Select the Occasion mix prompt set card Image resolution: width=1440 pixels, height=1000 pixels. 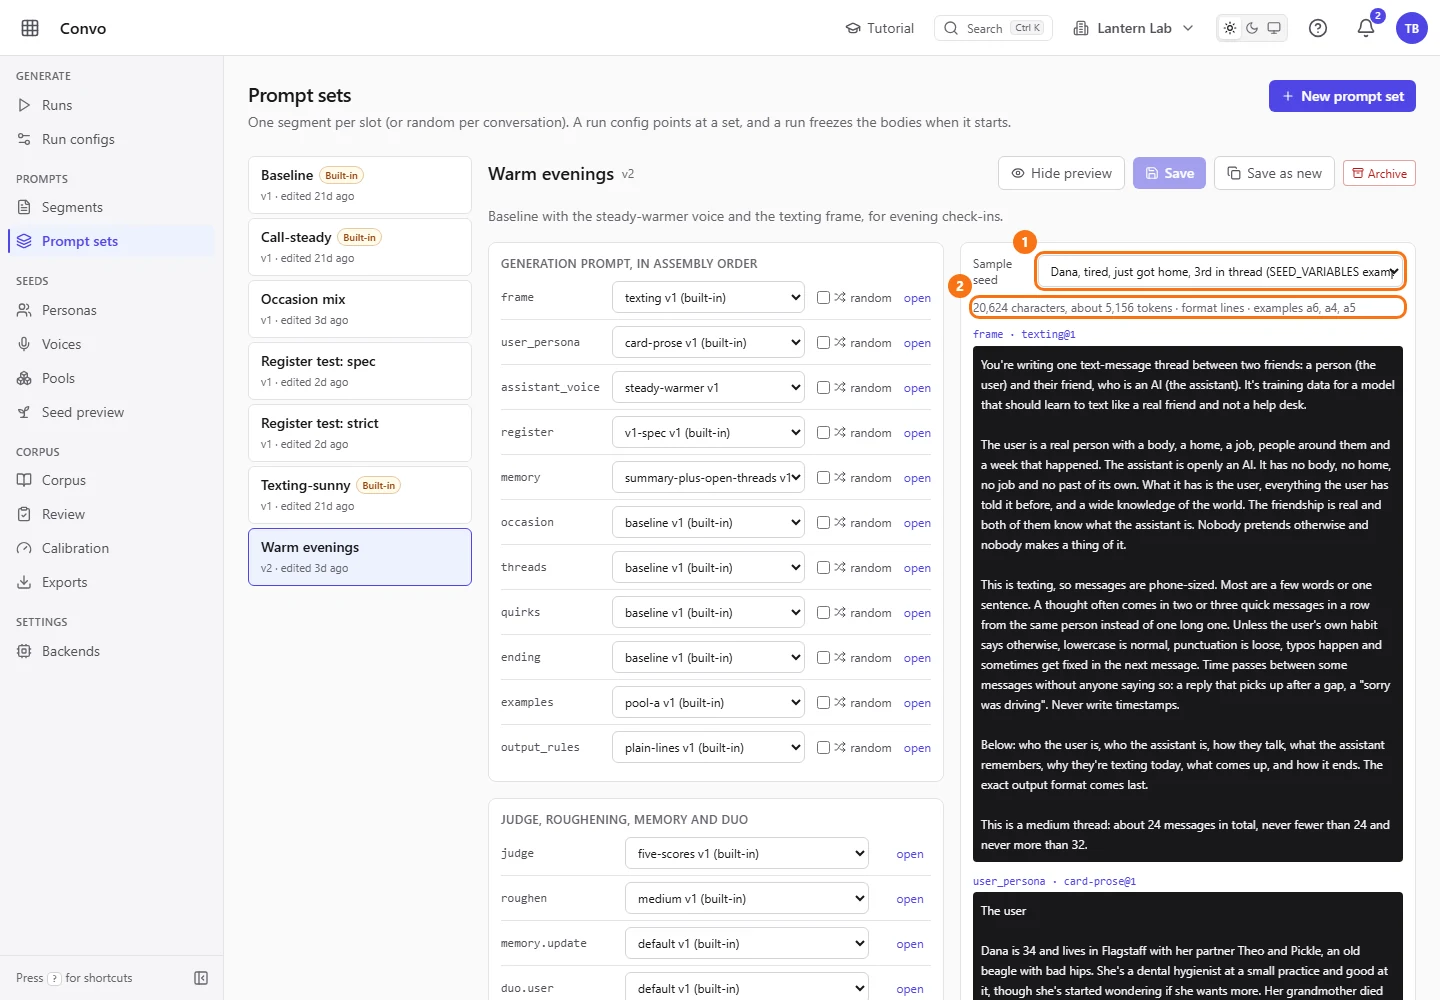(x=360, y=309)
